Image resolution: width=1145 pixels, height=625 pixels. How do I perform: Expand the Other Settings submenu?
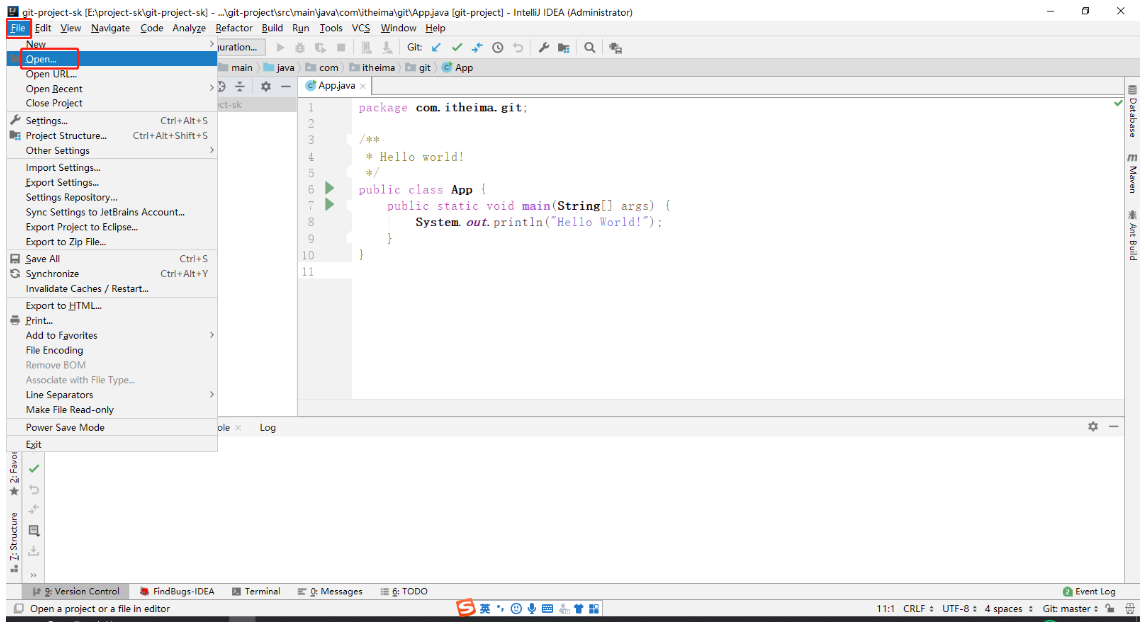pos(112,150)
